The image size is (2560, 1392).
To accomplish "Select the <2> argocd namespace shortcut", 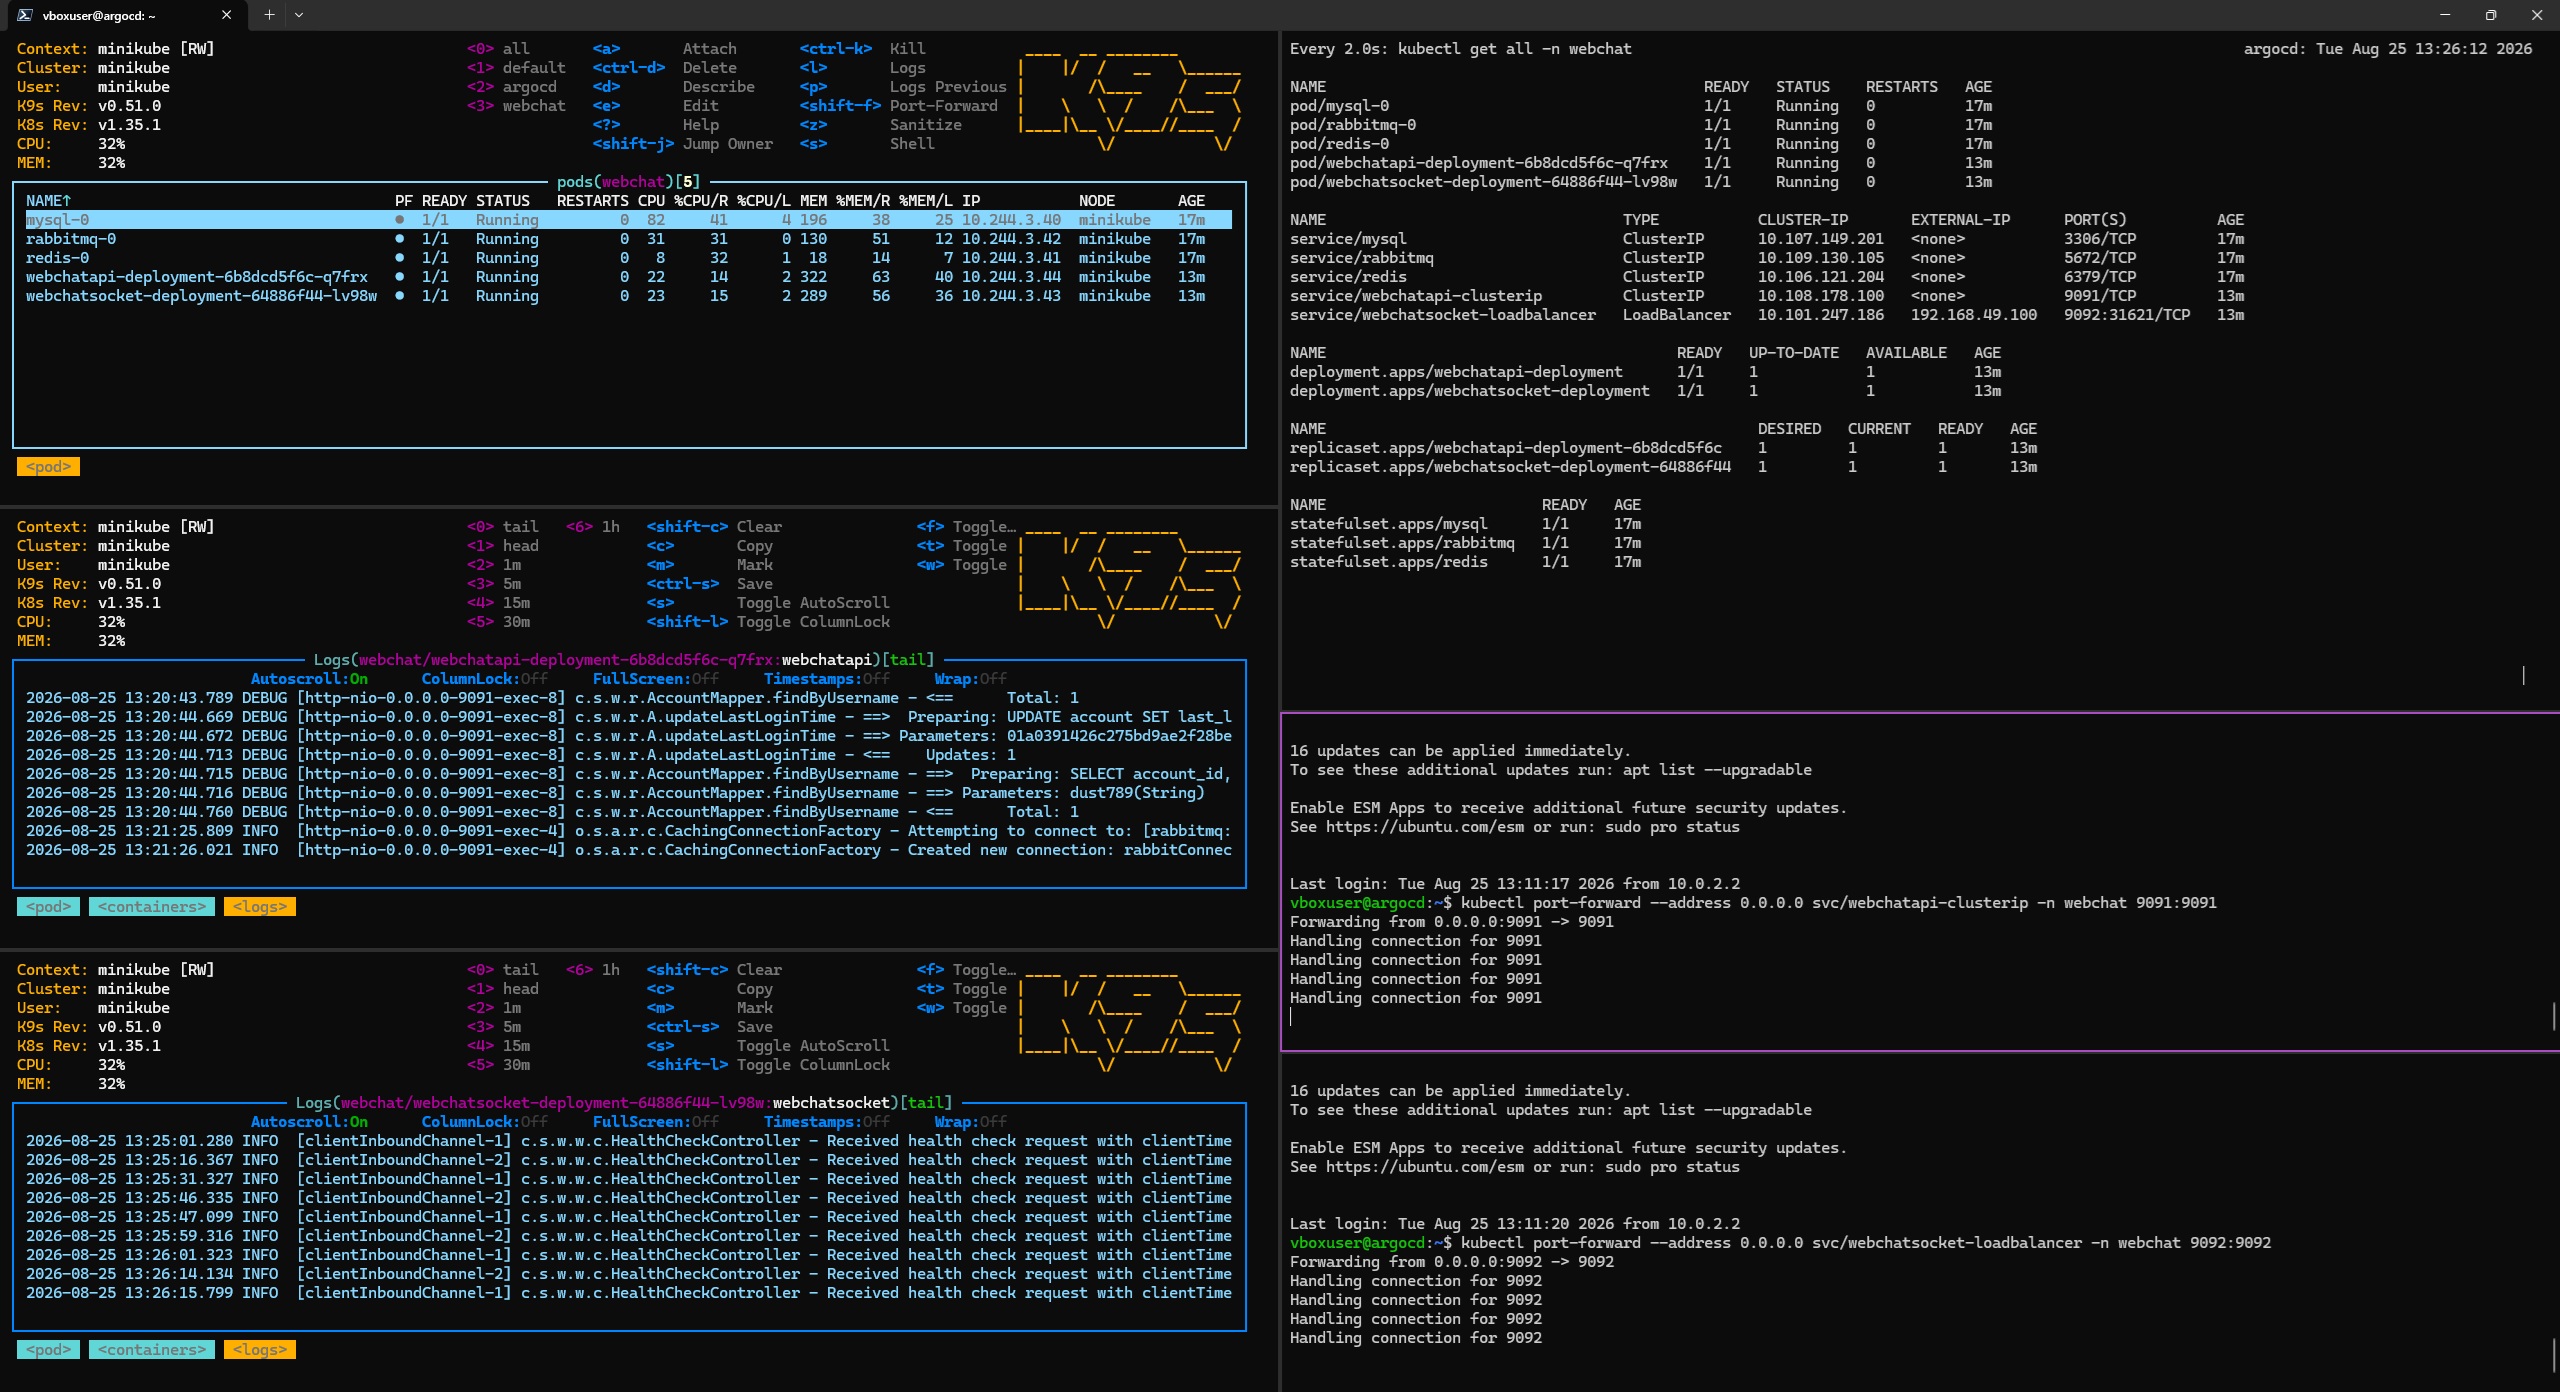I will pos(511,87).
